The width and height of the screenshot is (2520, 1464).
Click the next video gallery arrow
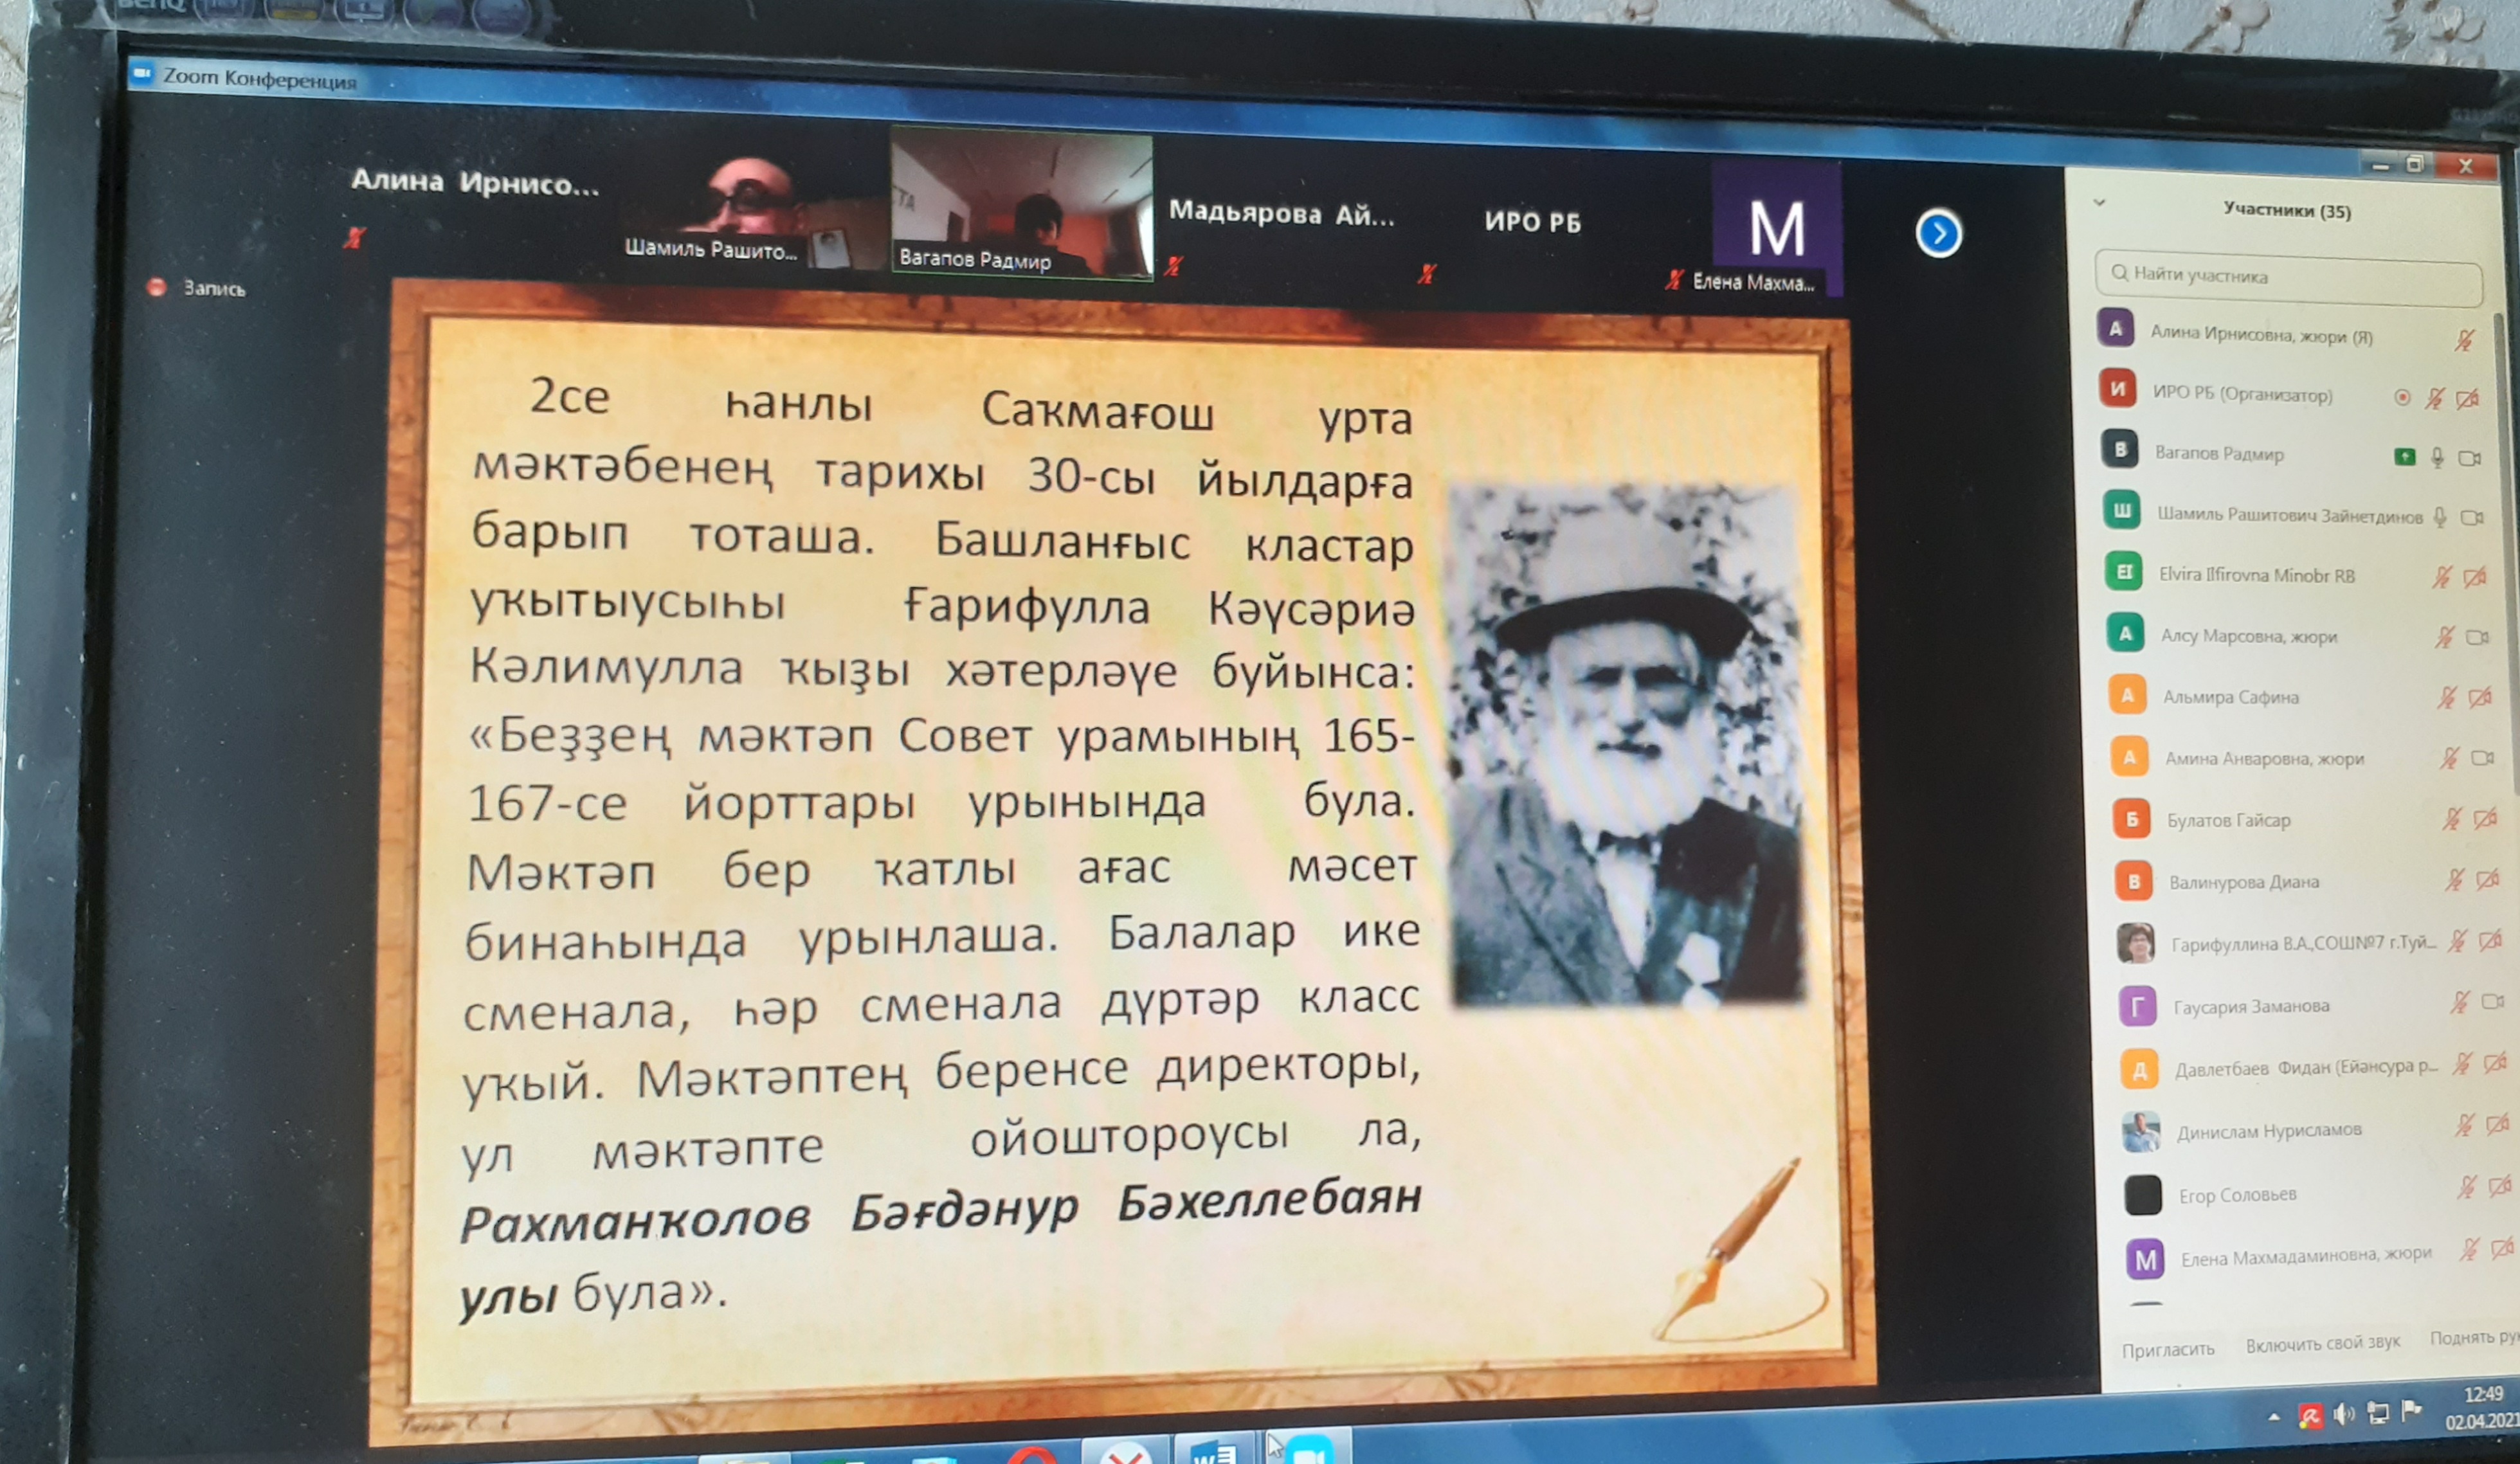pyautogui.click(x=1938, y=234)
